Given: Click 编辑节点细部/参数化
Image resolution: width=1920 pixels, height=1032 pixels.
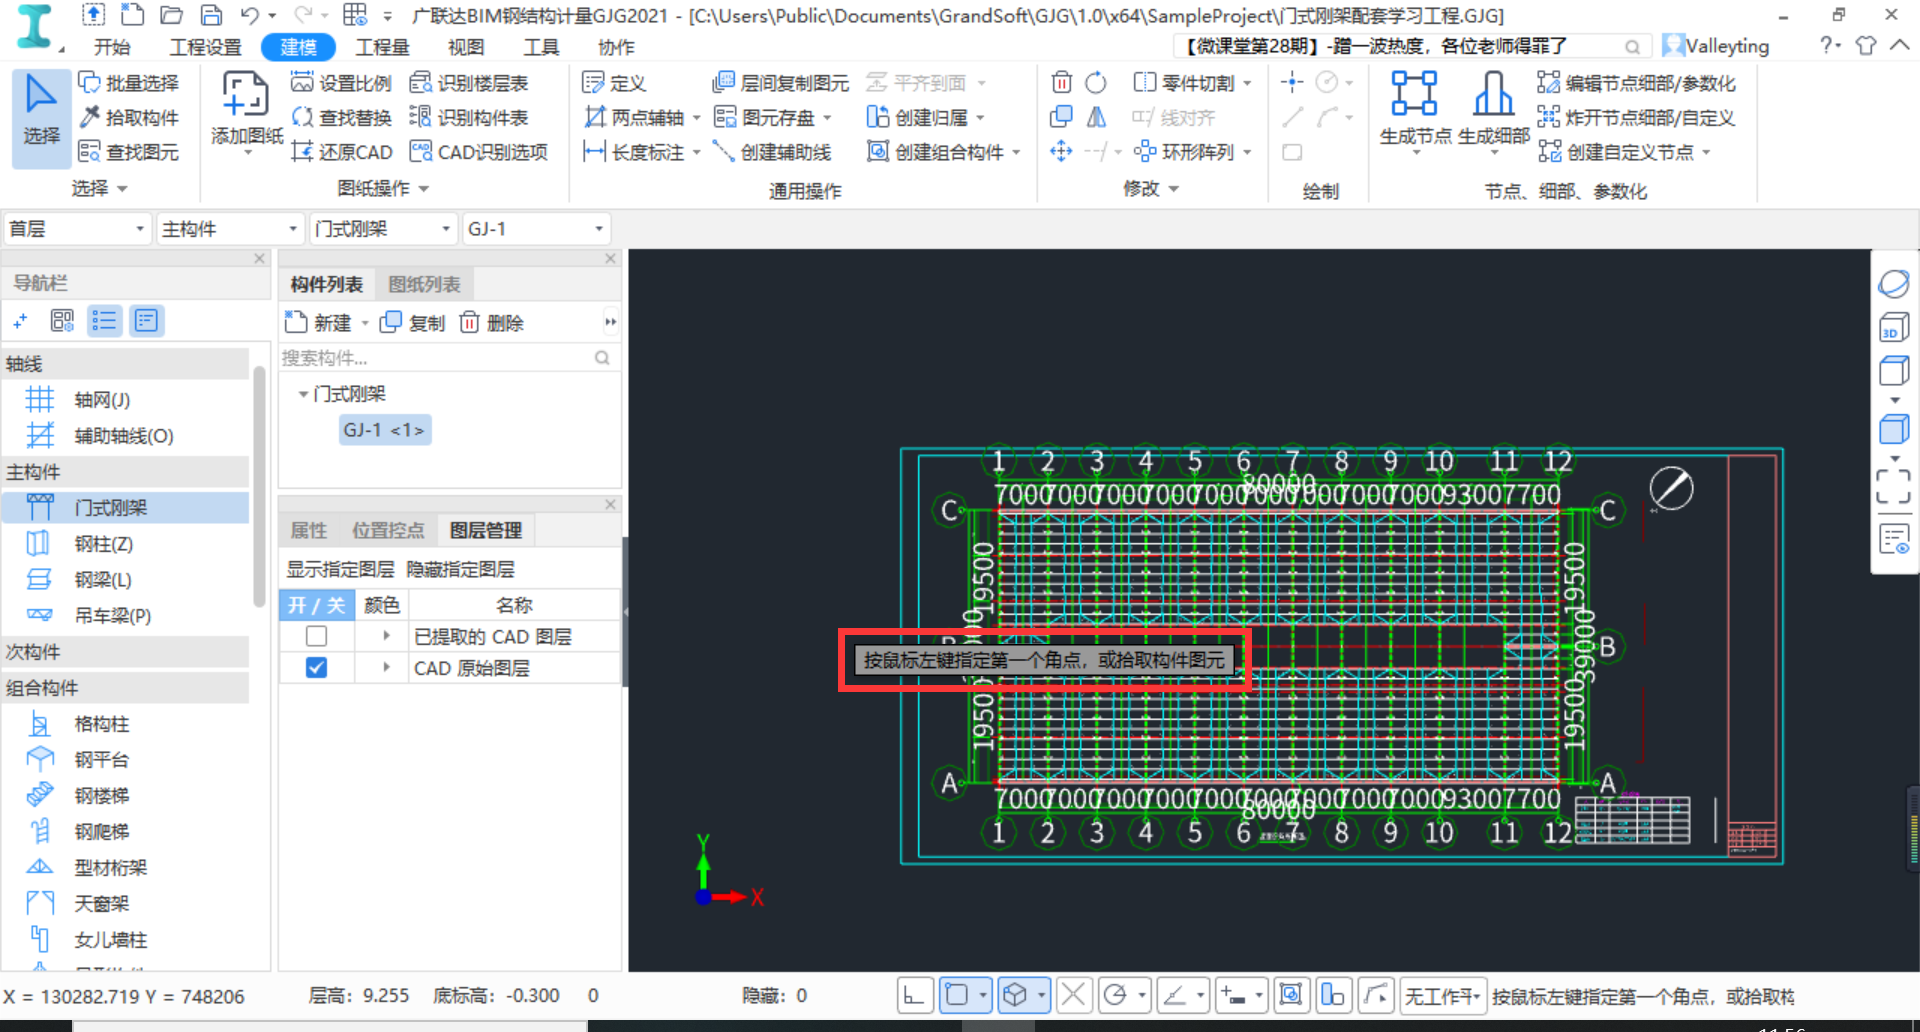Looking at the screenshot, I should [1636, 83].
